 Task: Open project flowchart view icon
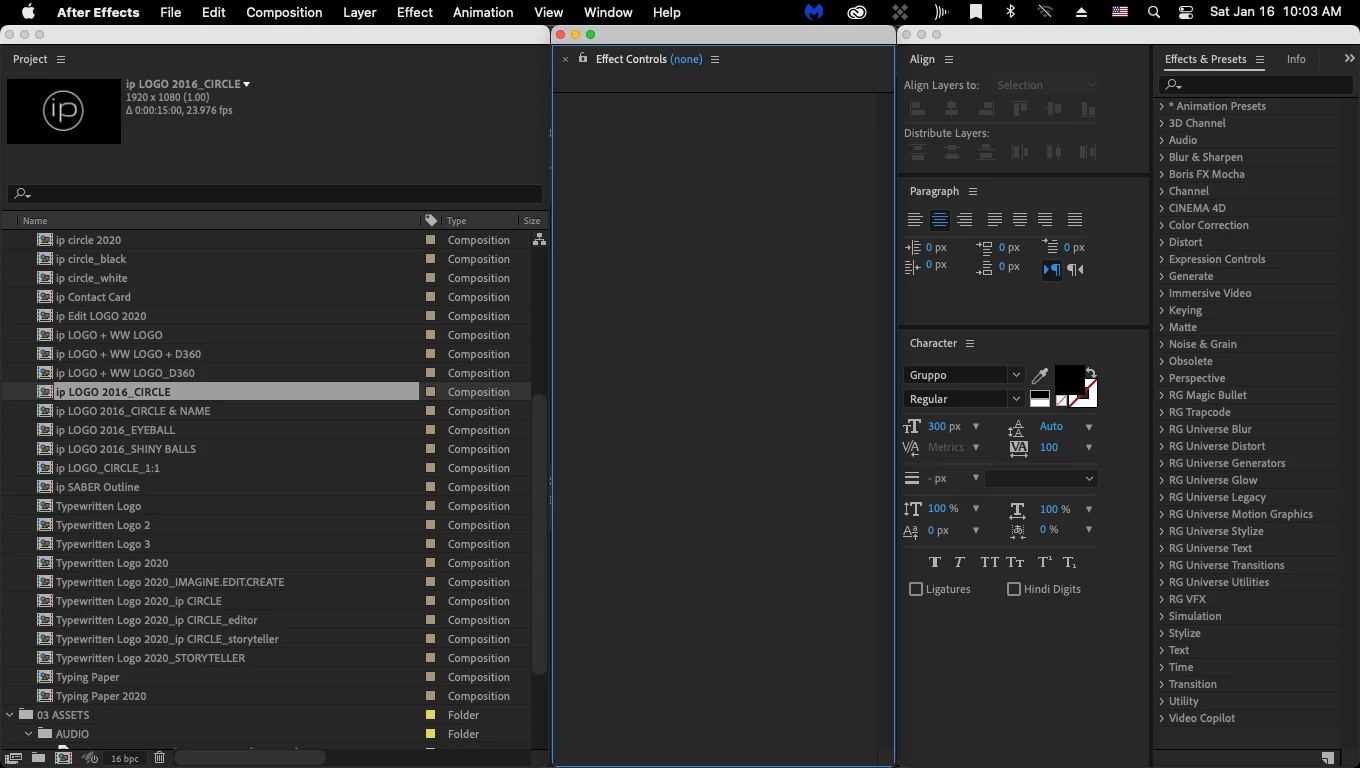point(539,240)
